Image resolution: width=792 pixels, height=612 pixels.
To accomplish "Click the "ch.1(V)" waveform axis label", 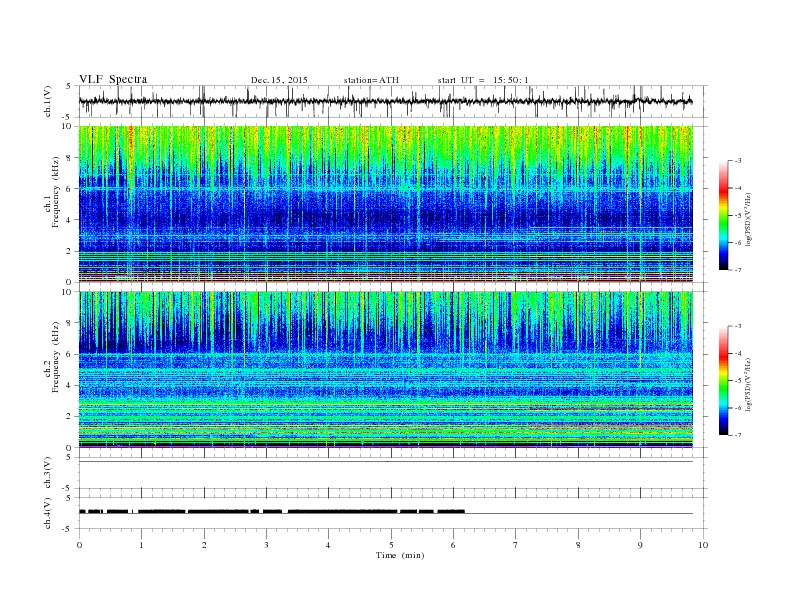I will pos(48,101).
